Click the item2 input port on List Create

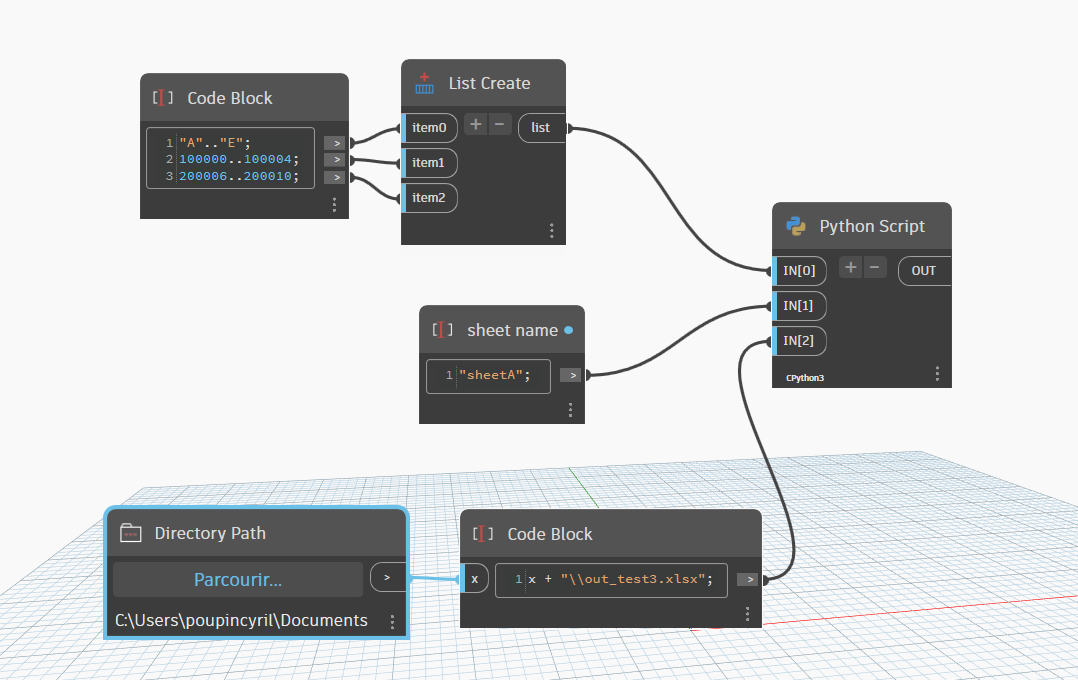pyautogui.click(x=428, y=198)
